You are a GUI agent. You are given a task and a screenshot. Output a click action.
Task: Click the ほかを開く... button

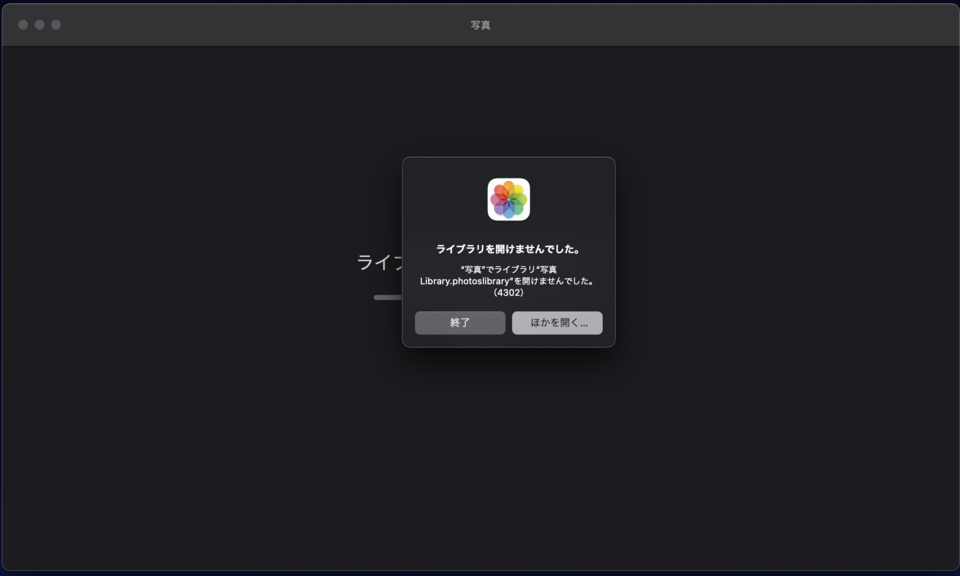(x=557, y=323)
